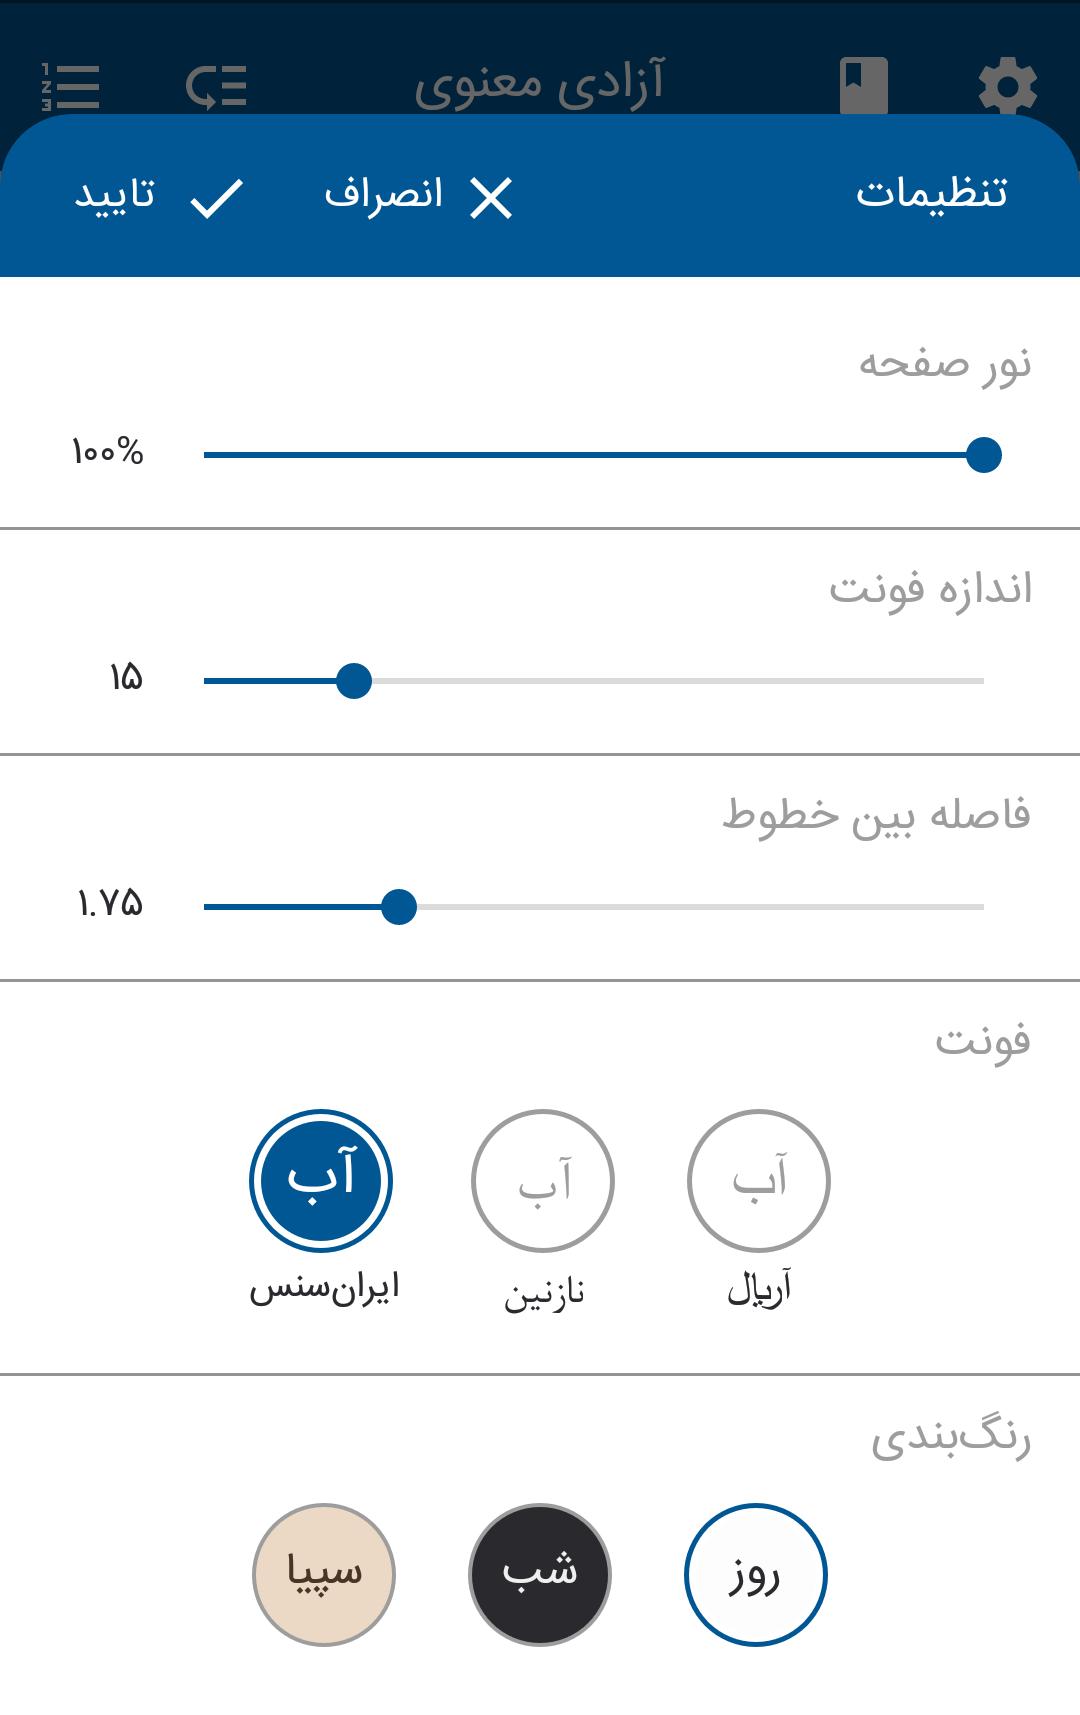1080x1715 pixels.
Task: Click the screen brightness slider handle
Action: click(984, 455)
